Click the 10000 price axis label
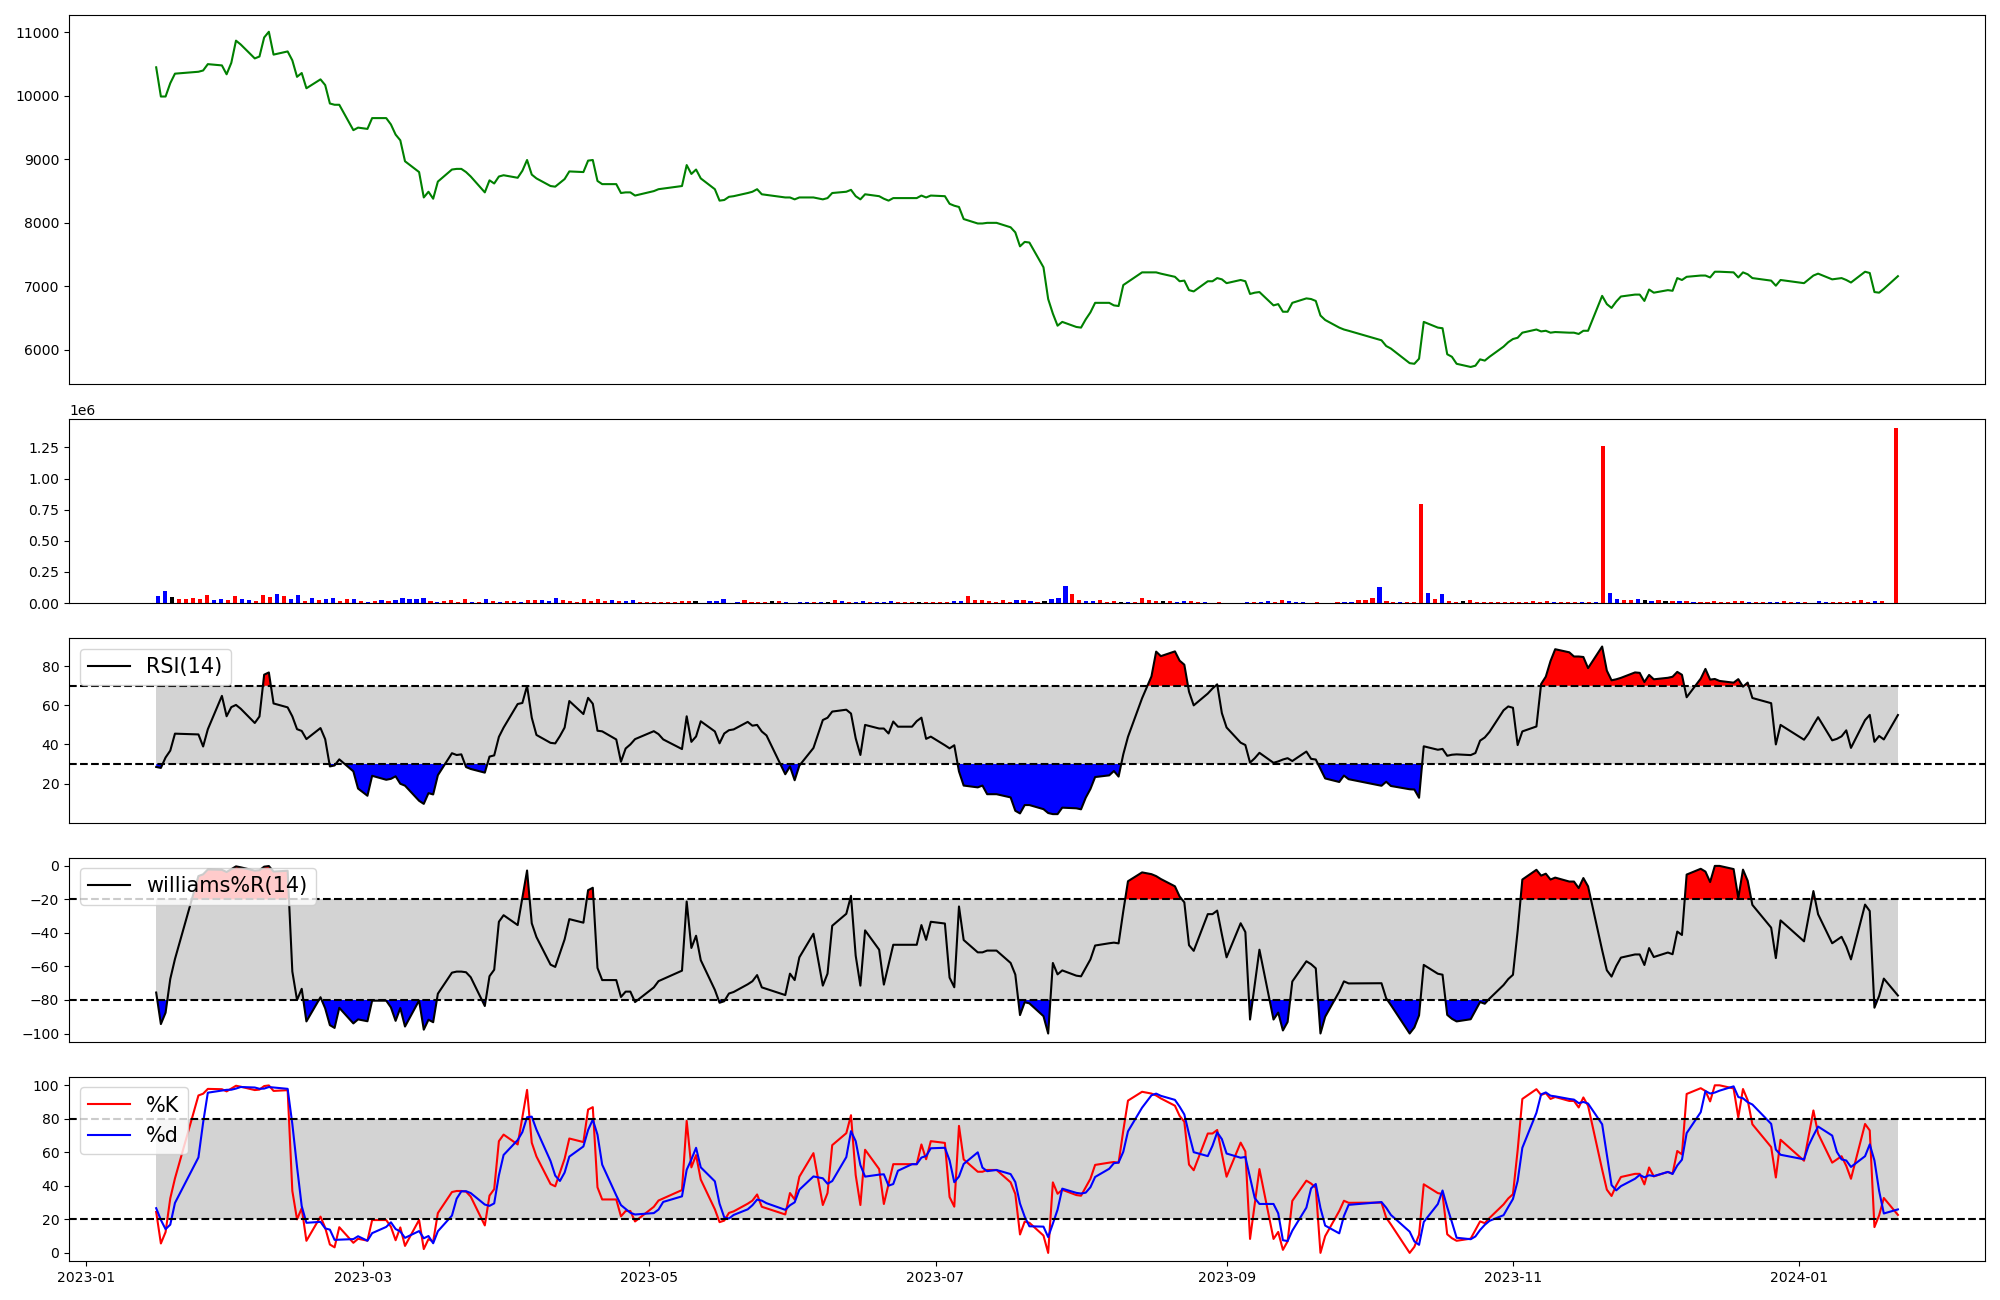Screen dimensions: 2000x1300 [38, 96]
